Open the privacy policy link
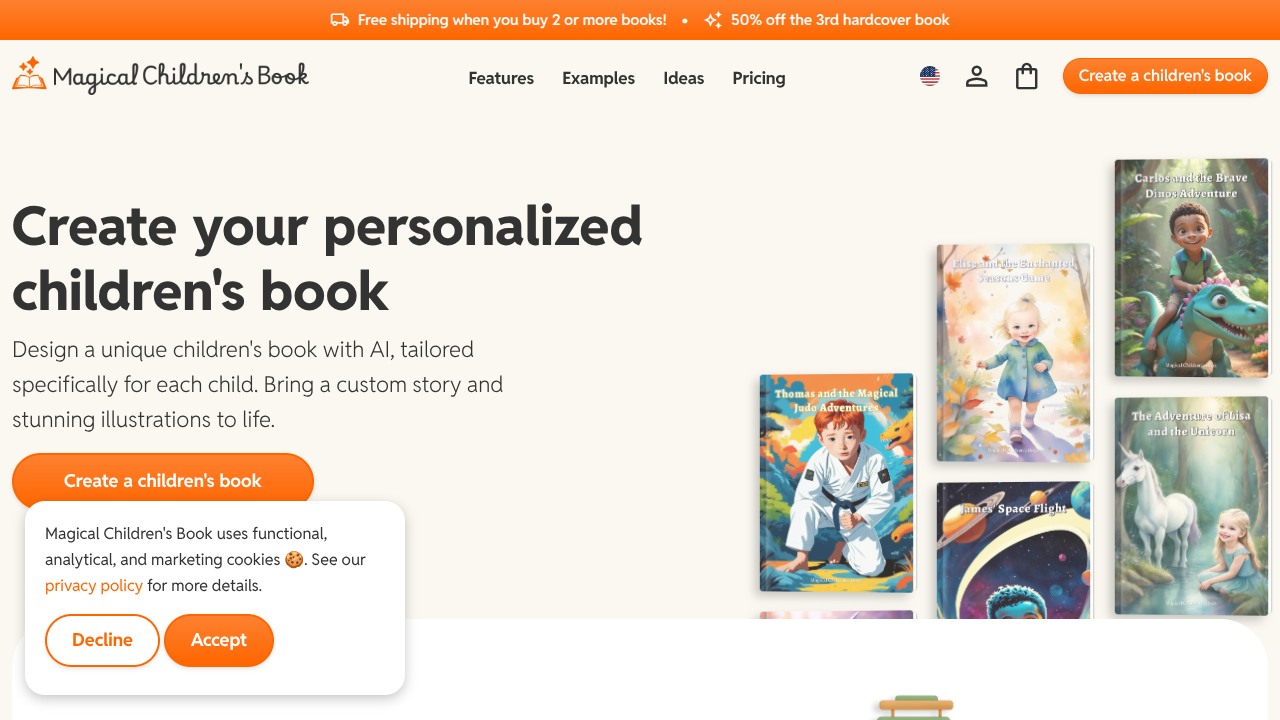1280x720 pixels. point(93,585)
